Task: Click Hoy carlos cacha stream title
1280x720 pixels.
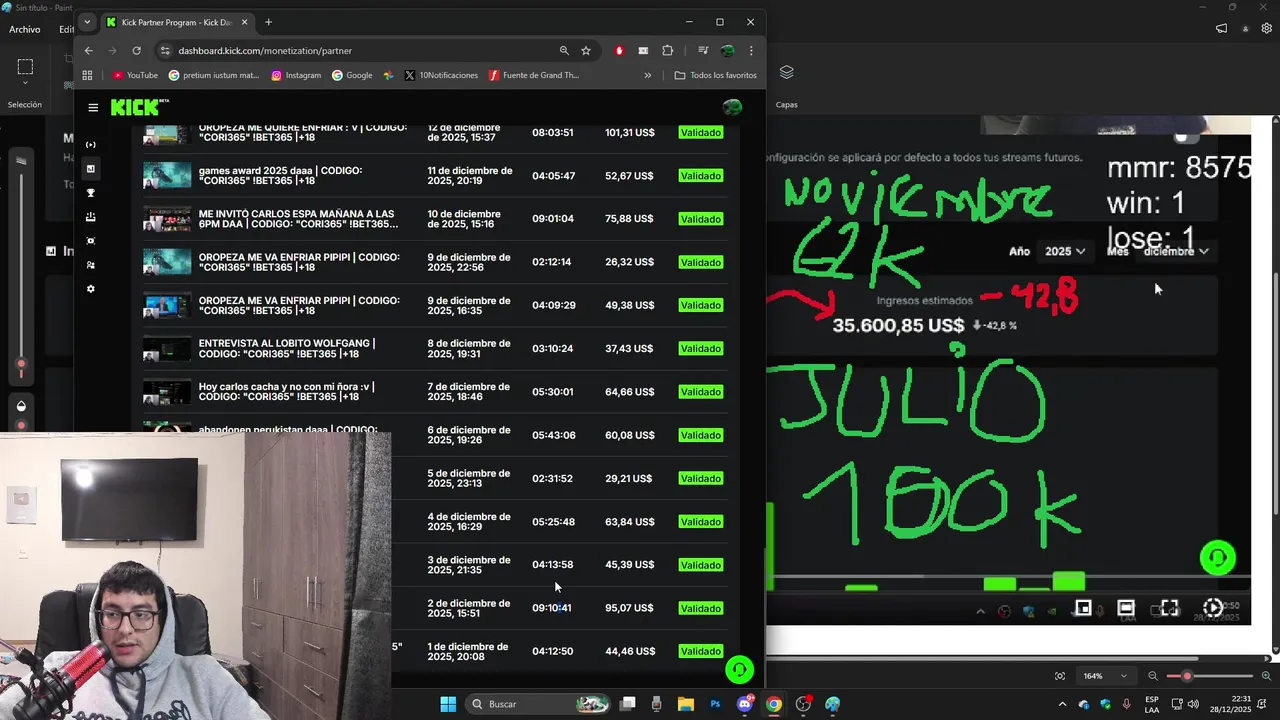Action: (287, 391)
